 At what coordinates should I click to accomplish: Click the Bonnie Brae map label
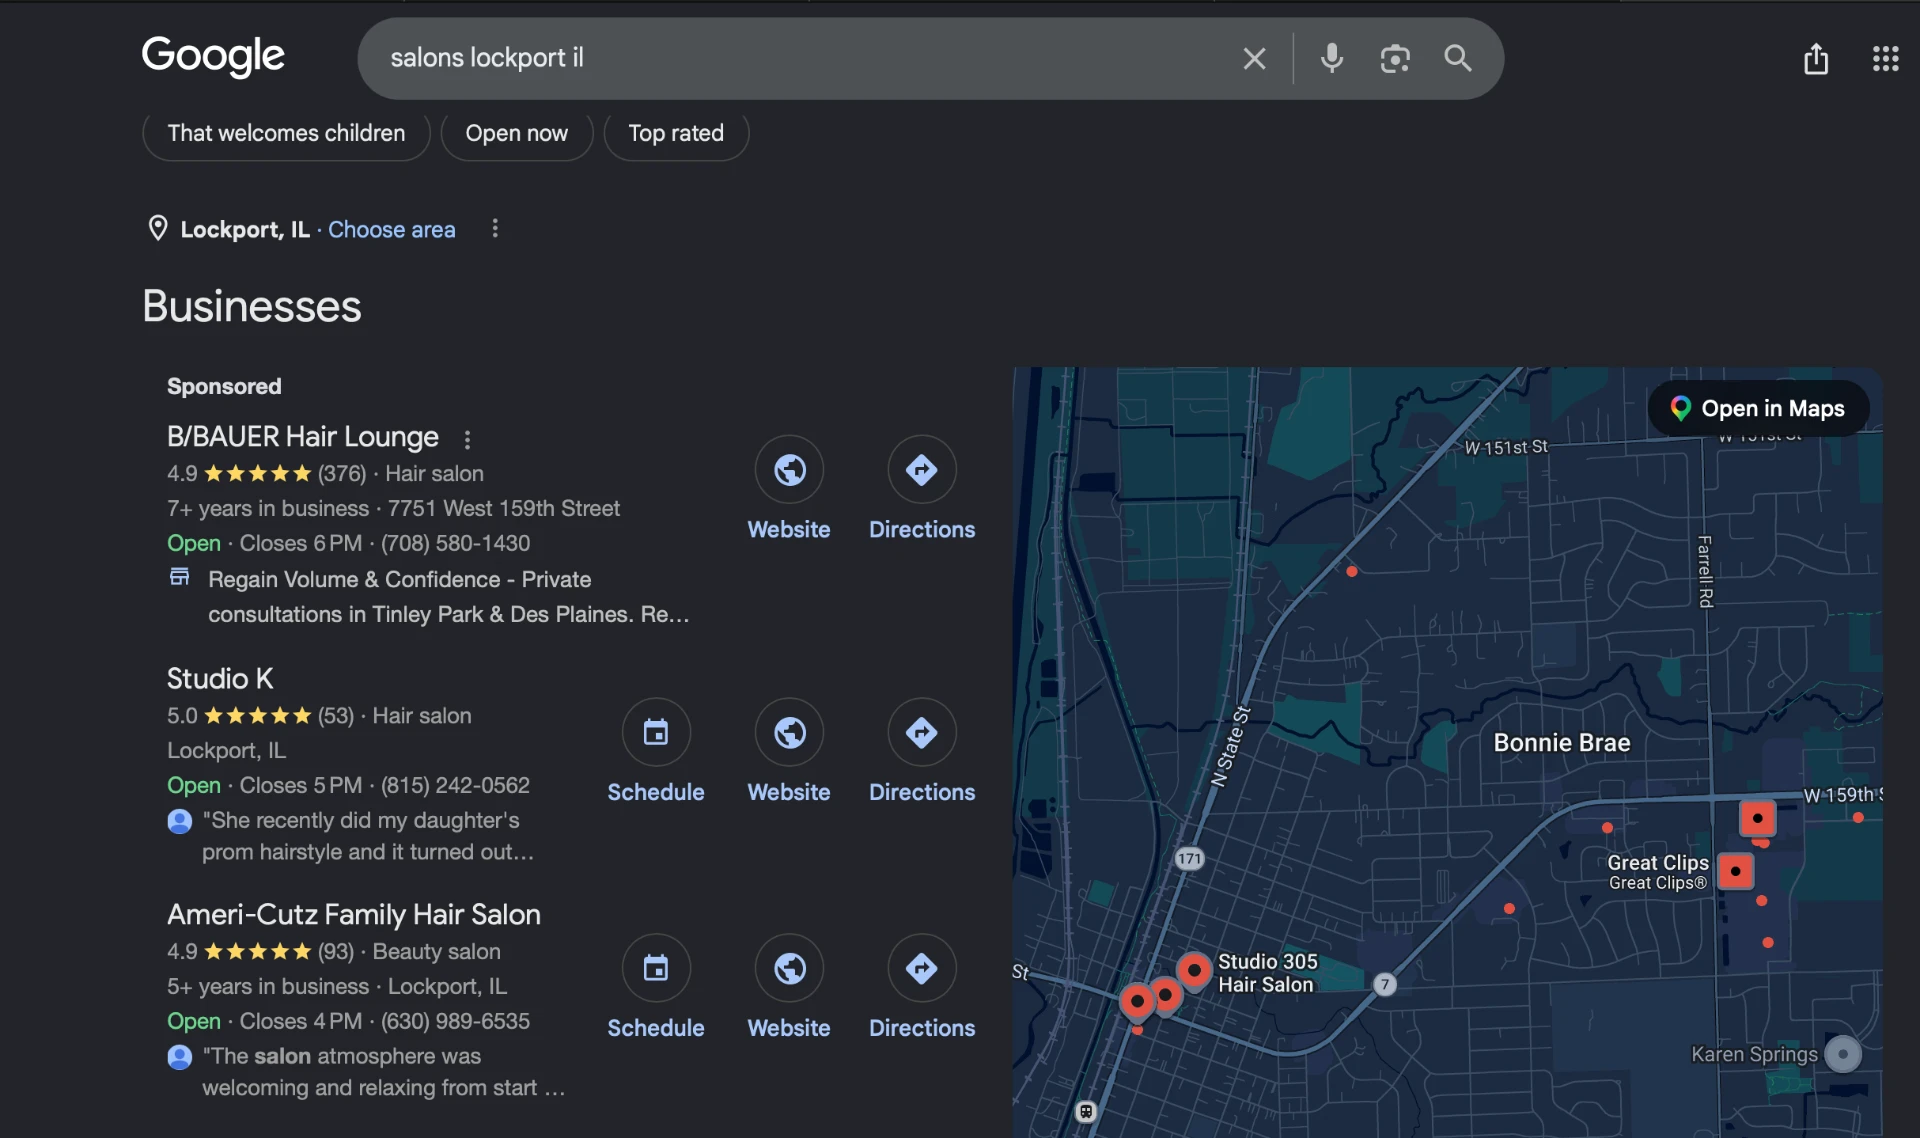[x=1561, y=743]
